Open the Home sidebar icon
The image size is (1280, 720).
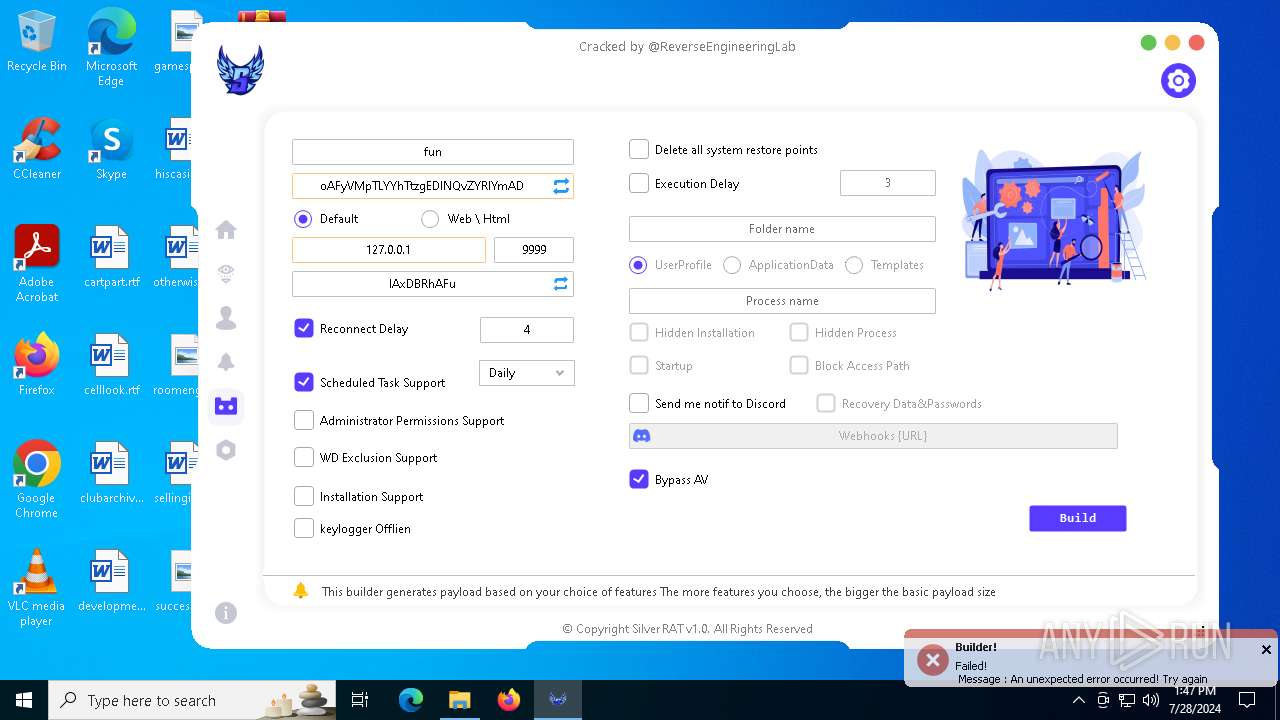pyautogui.click(x=226, y=230)
